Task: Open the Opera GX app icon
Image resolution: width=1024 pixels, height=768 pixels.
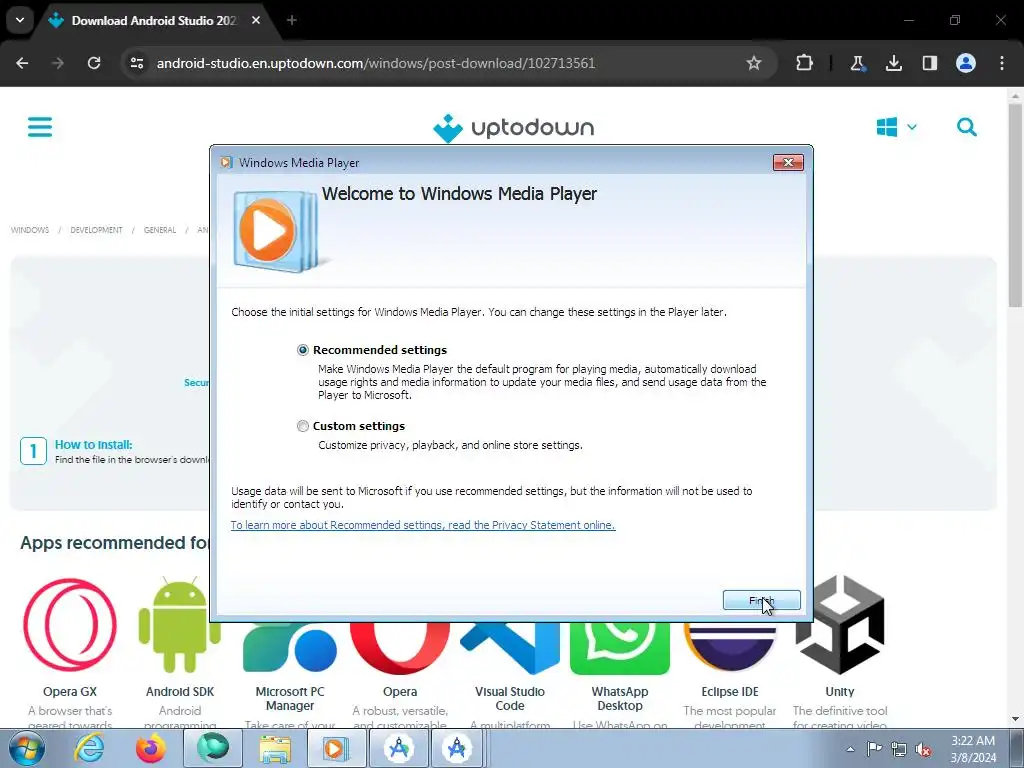Action: (70, 625)
